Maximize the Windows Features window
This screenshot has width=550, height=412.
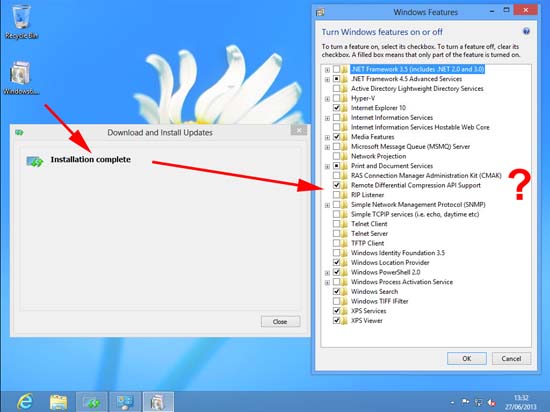click(x=506, y=11)
